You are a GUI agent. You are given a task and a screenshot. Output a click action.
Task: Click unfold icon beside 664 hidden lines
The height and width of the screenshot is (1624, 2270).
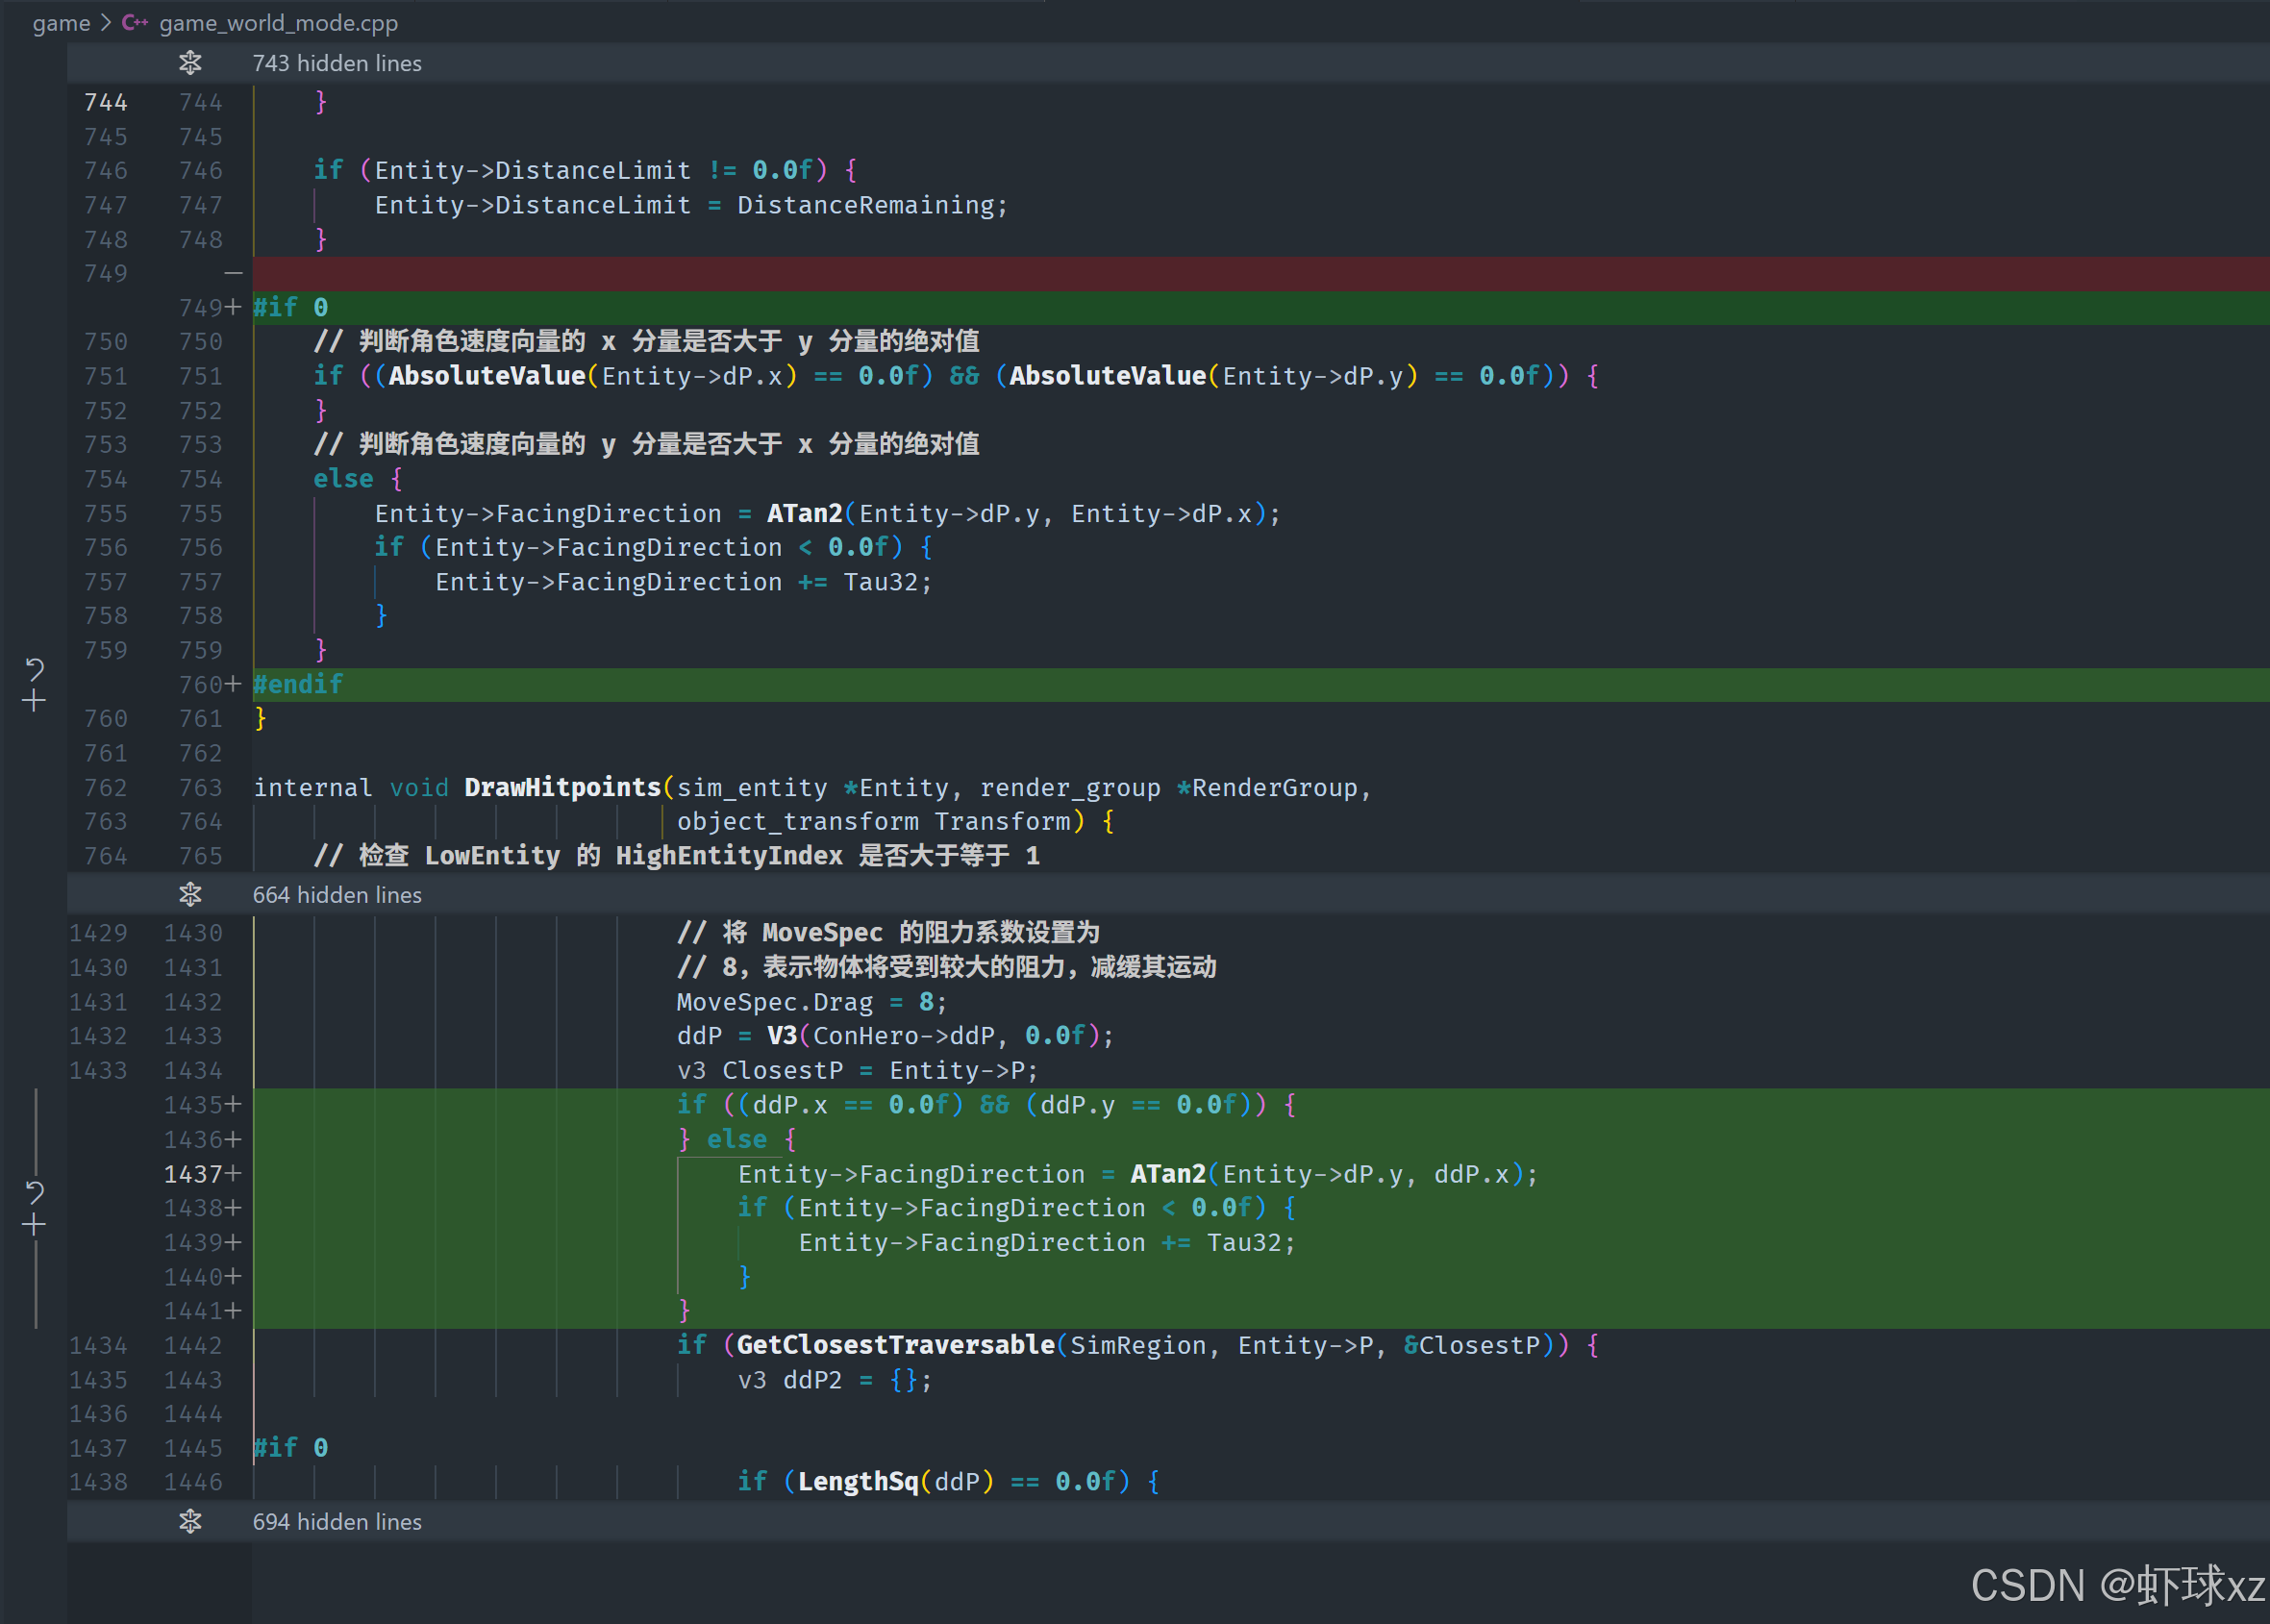pyautogui.click(x=190, y=895)
